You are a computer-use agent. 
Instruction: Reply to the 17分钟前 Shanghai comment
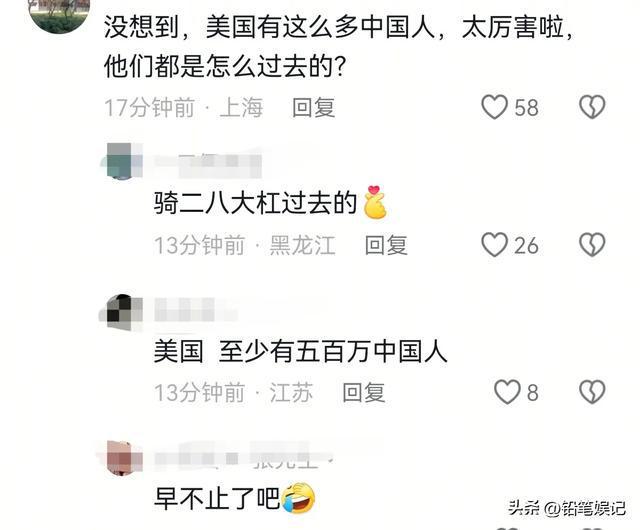(x=313, y=108)
